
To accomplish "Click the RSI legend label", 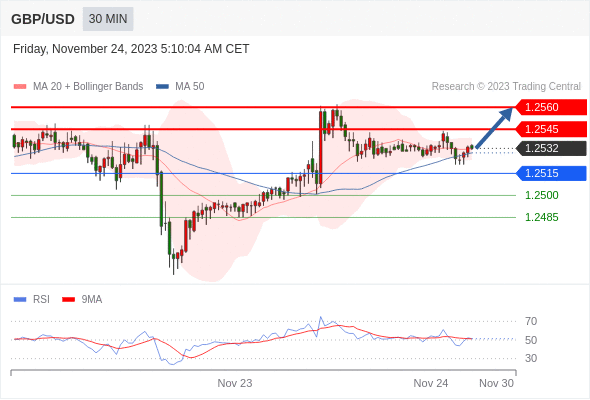I will [x=41, y=300].
